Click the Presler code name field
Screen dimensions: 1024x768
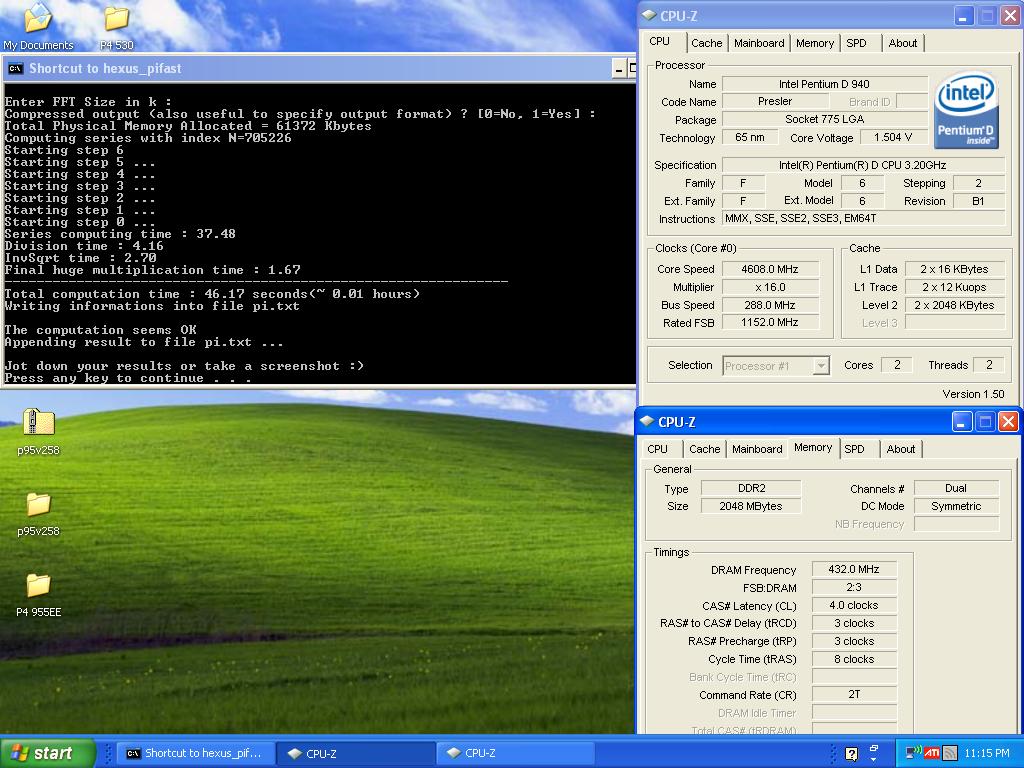pos(775,101)
